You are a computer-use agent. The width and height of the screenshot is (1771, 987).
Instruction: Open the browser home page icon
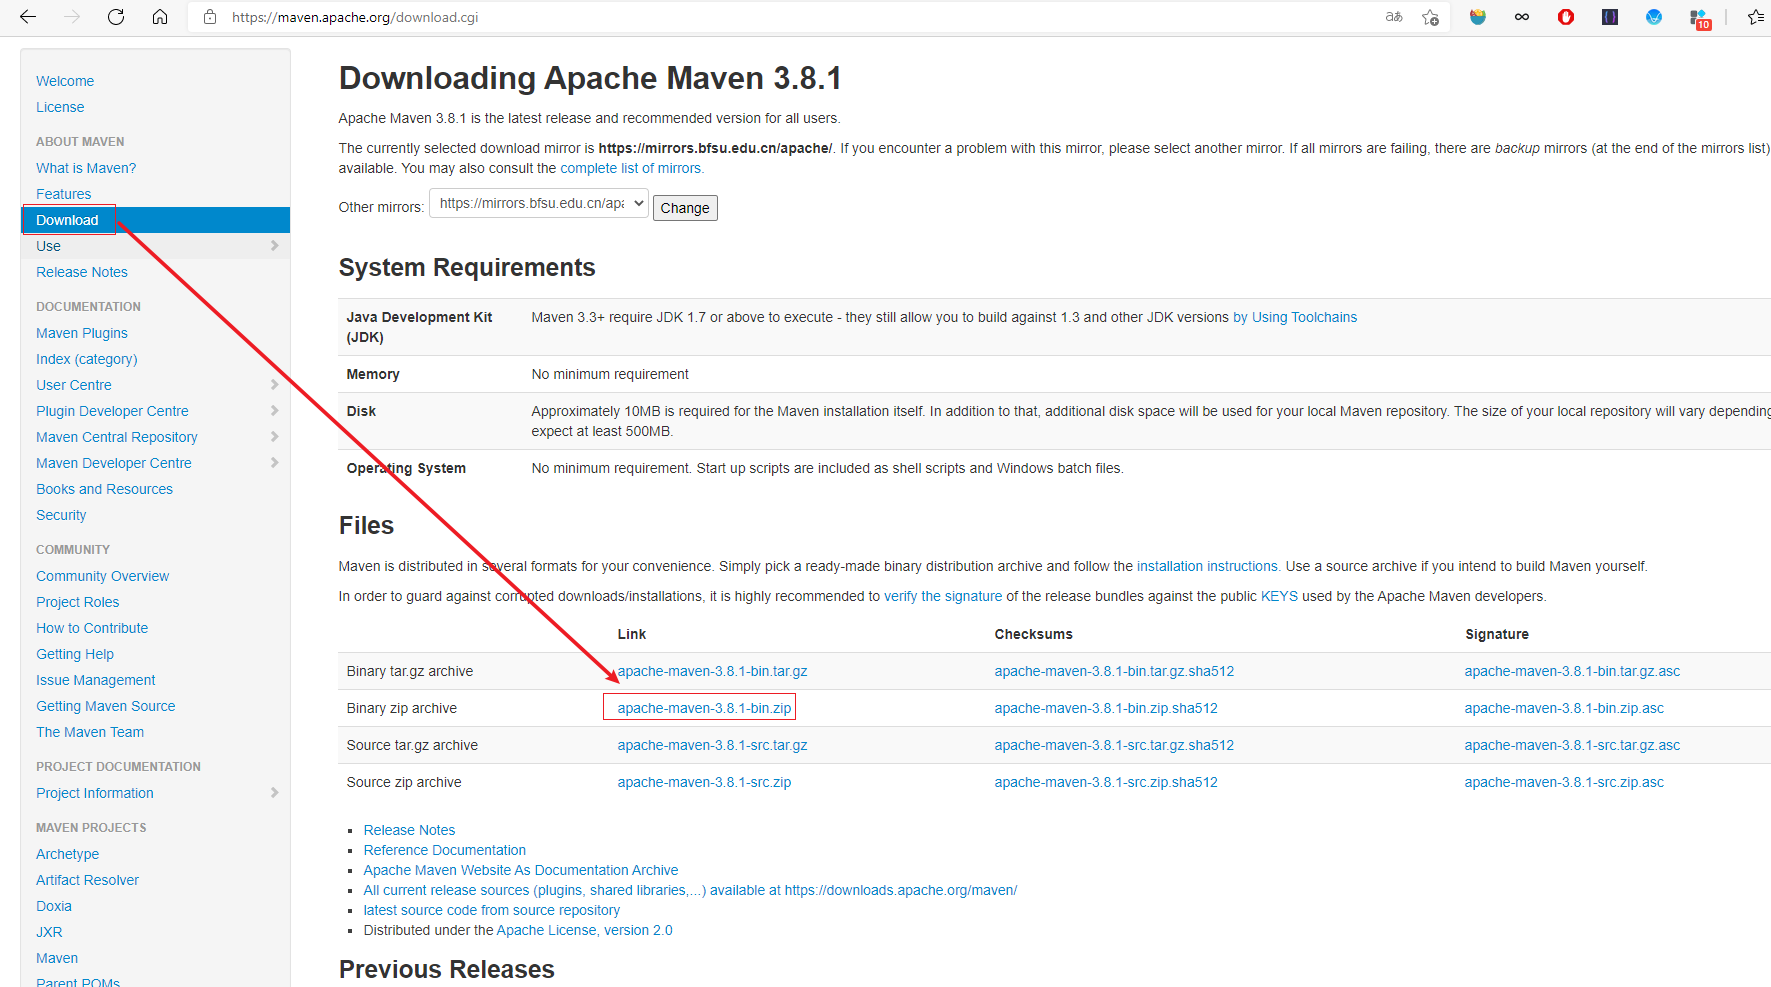(x=160, y=17)
